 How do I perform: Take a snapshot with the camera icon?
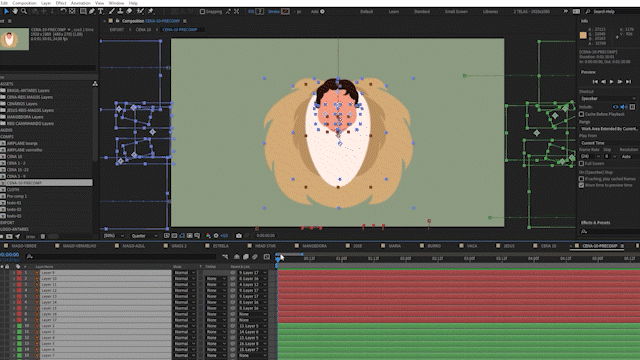point(239,236)
